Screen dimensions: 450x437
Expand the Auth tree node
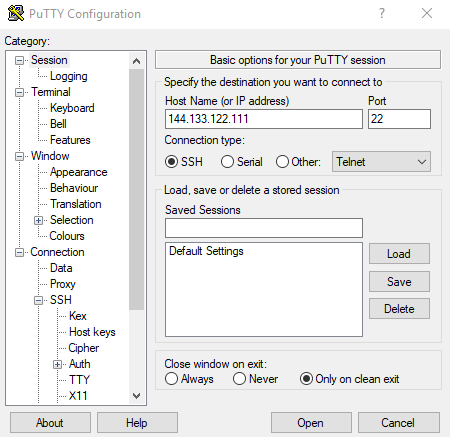pyautogui.click(x=57, y=365)
